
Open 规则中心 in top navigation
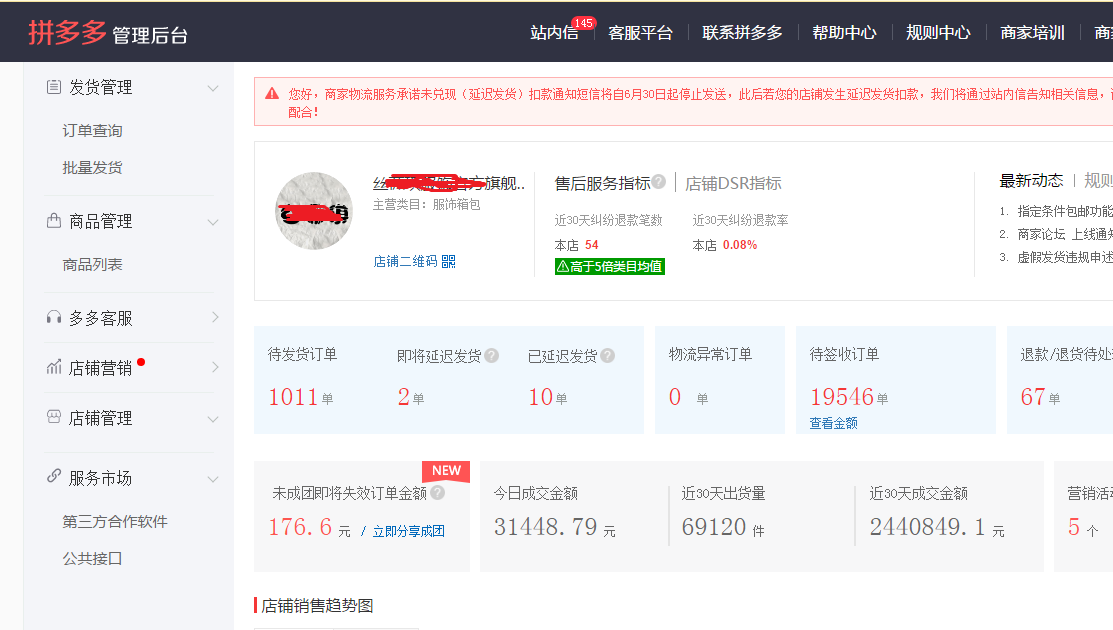(x=938, y=33)
